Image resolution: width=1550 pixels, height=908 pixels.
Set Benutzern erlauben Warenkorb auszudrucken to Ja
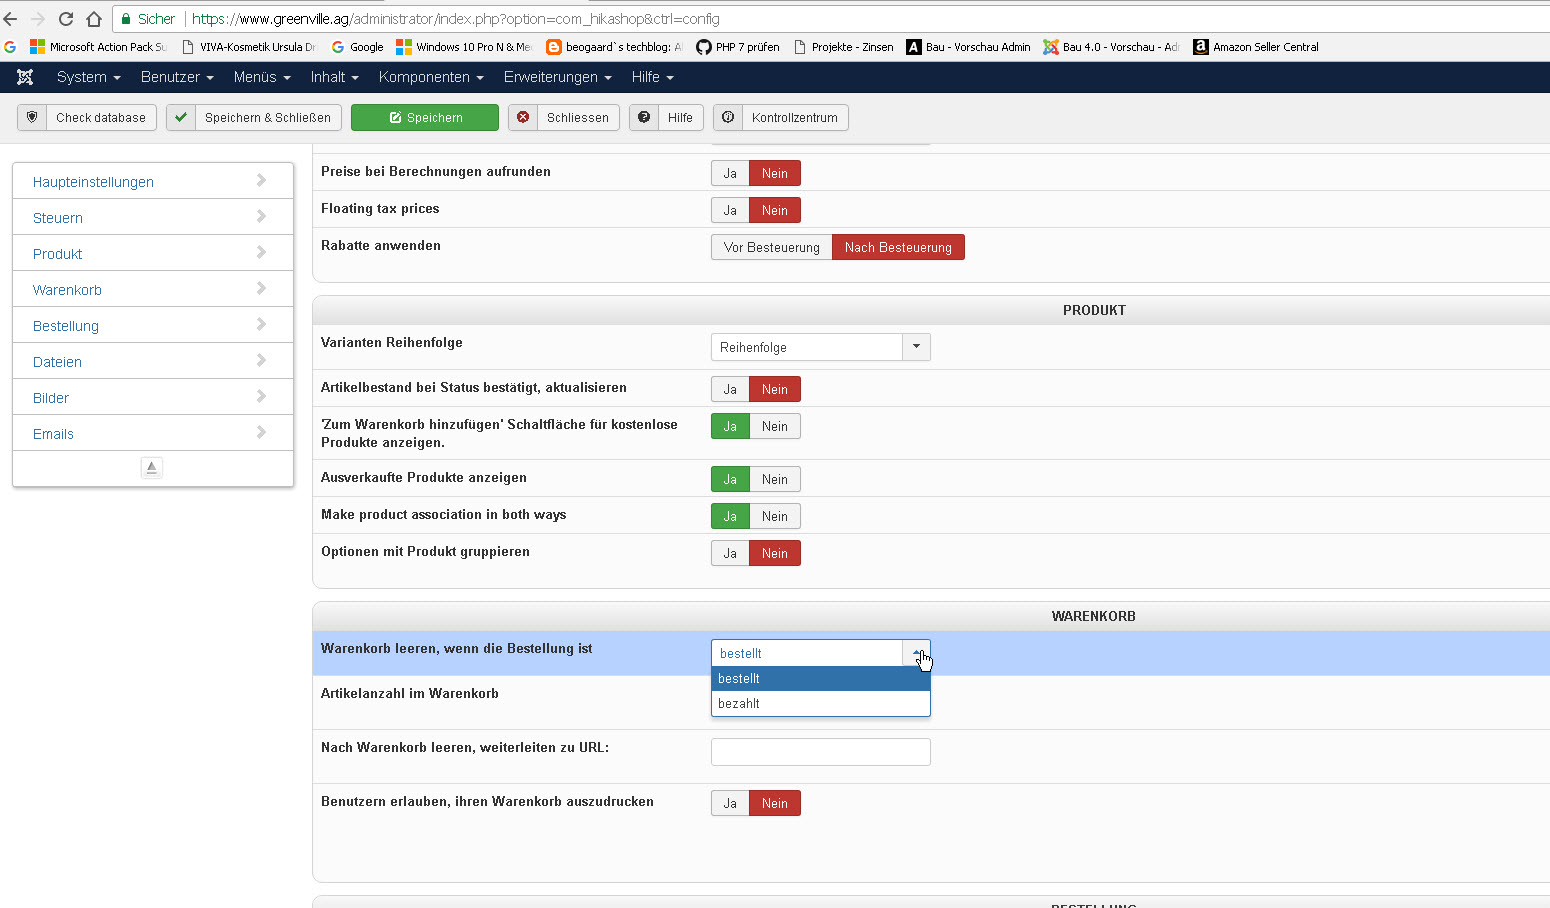(x=730, y=803)
